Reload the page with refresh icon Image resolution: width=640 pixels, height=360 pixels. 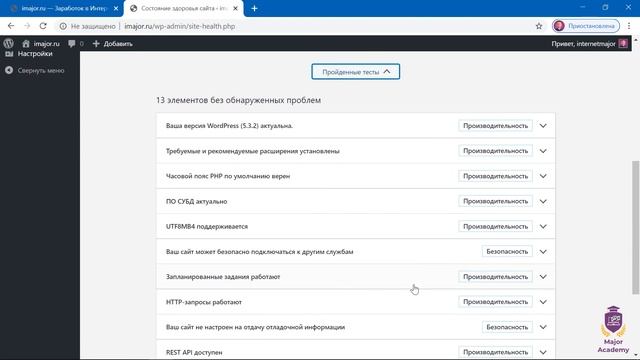(x=43, y=26)
